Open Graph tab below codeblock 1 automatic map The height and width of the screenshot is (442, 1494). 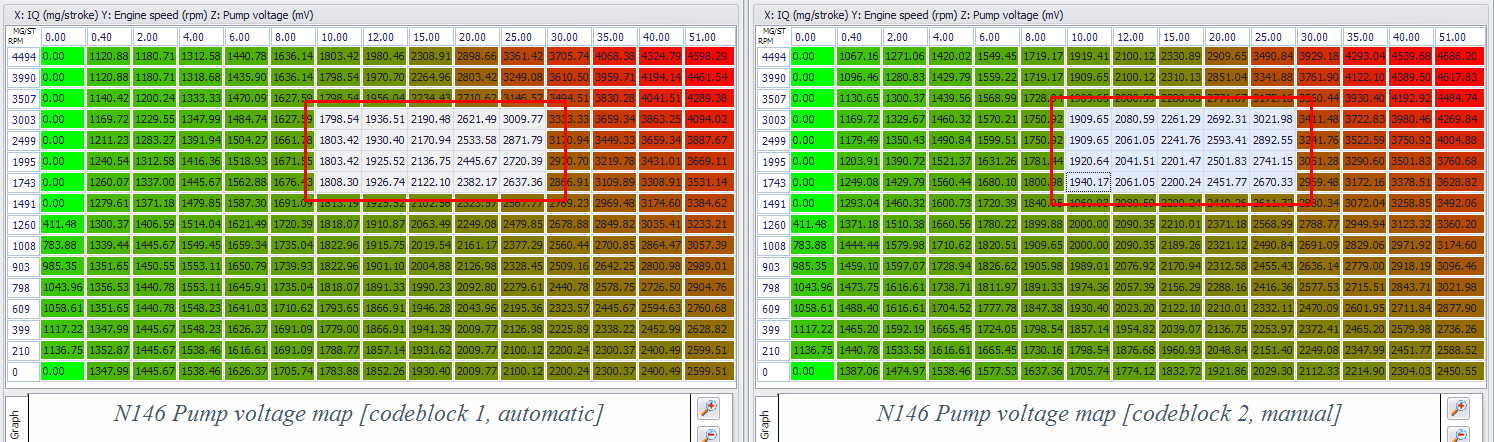coord(12,418)
